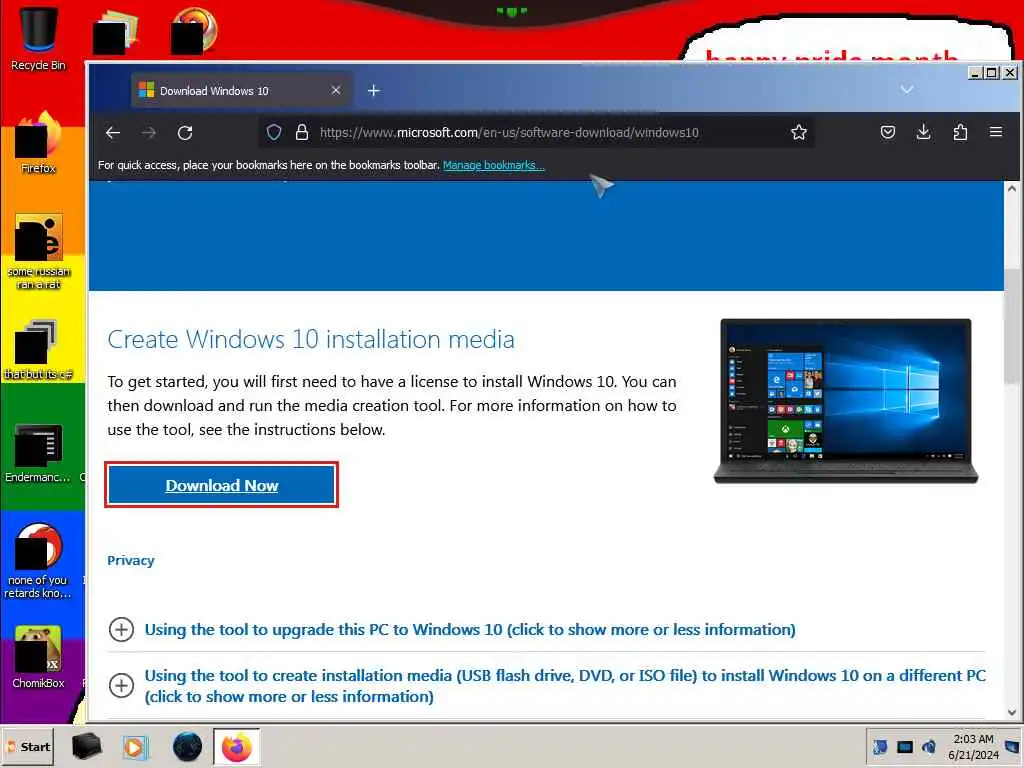The image size is (1024, 768).
Task: Select the Download Windows 10 tab
Action: point(242,90)
